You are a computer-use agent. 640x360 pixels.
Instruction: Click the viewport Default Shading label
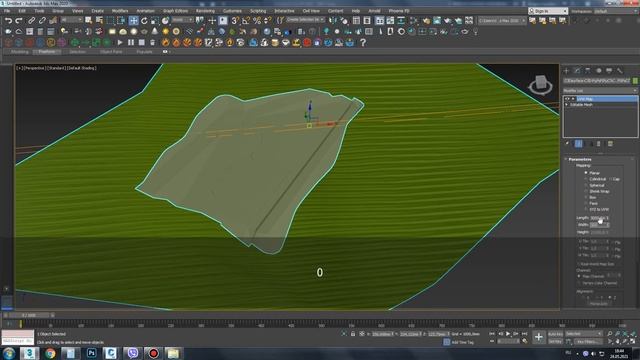(82, 68)
